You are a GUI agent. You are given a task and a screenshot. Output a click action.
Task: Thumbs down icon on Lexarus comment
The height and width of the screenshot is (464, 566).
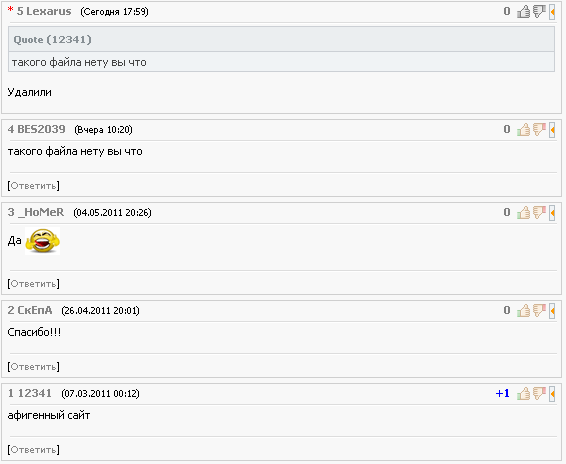(539, 12)
